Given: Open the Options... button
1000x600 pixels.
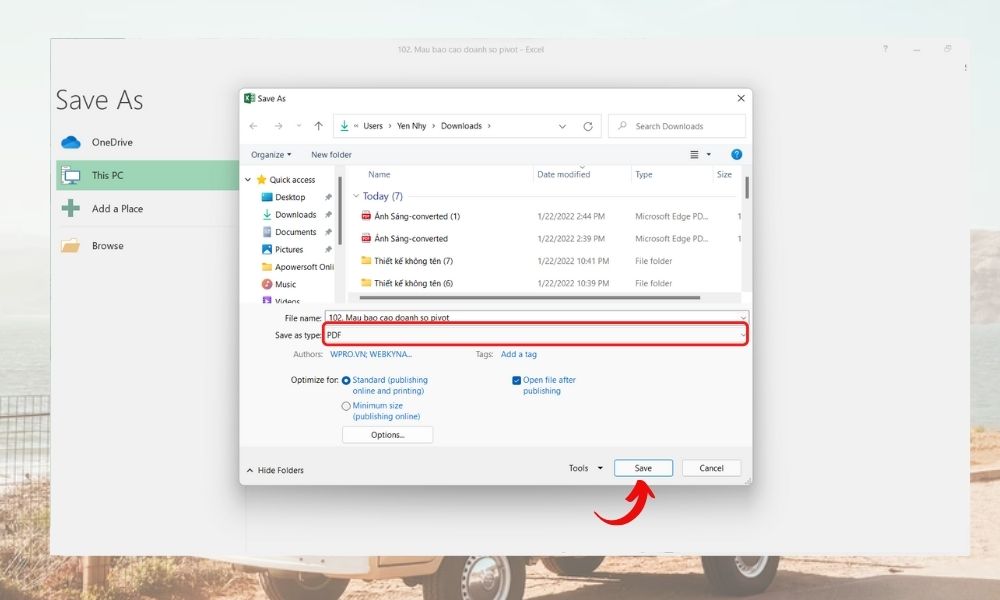Looking at the screenshot, I should 388,435.
